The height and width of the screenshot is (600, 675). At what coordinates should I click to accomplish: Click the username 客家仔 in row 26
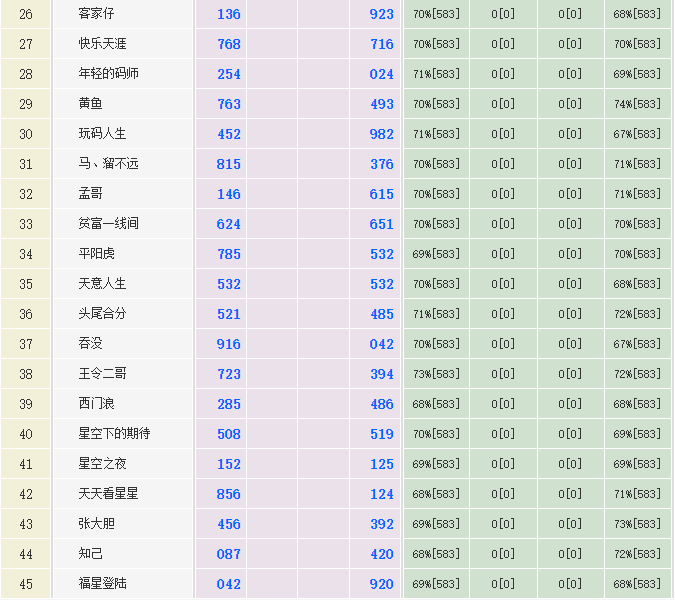pyautogui.click(x=96, y=14)
